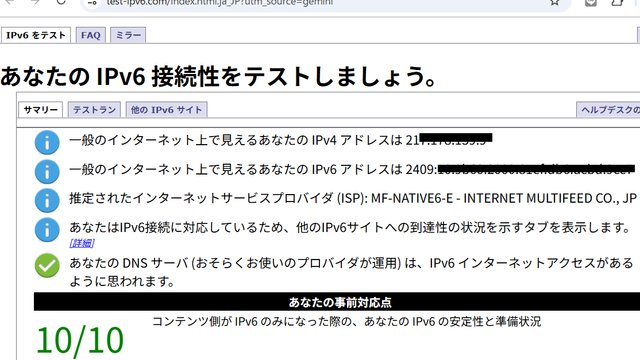The image size is (640, 360).
Task: Bookmark this page with the star icon
Action: (x=554, y=2)
